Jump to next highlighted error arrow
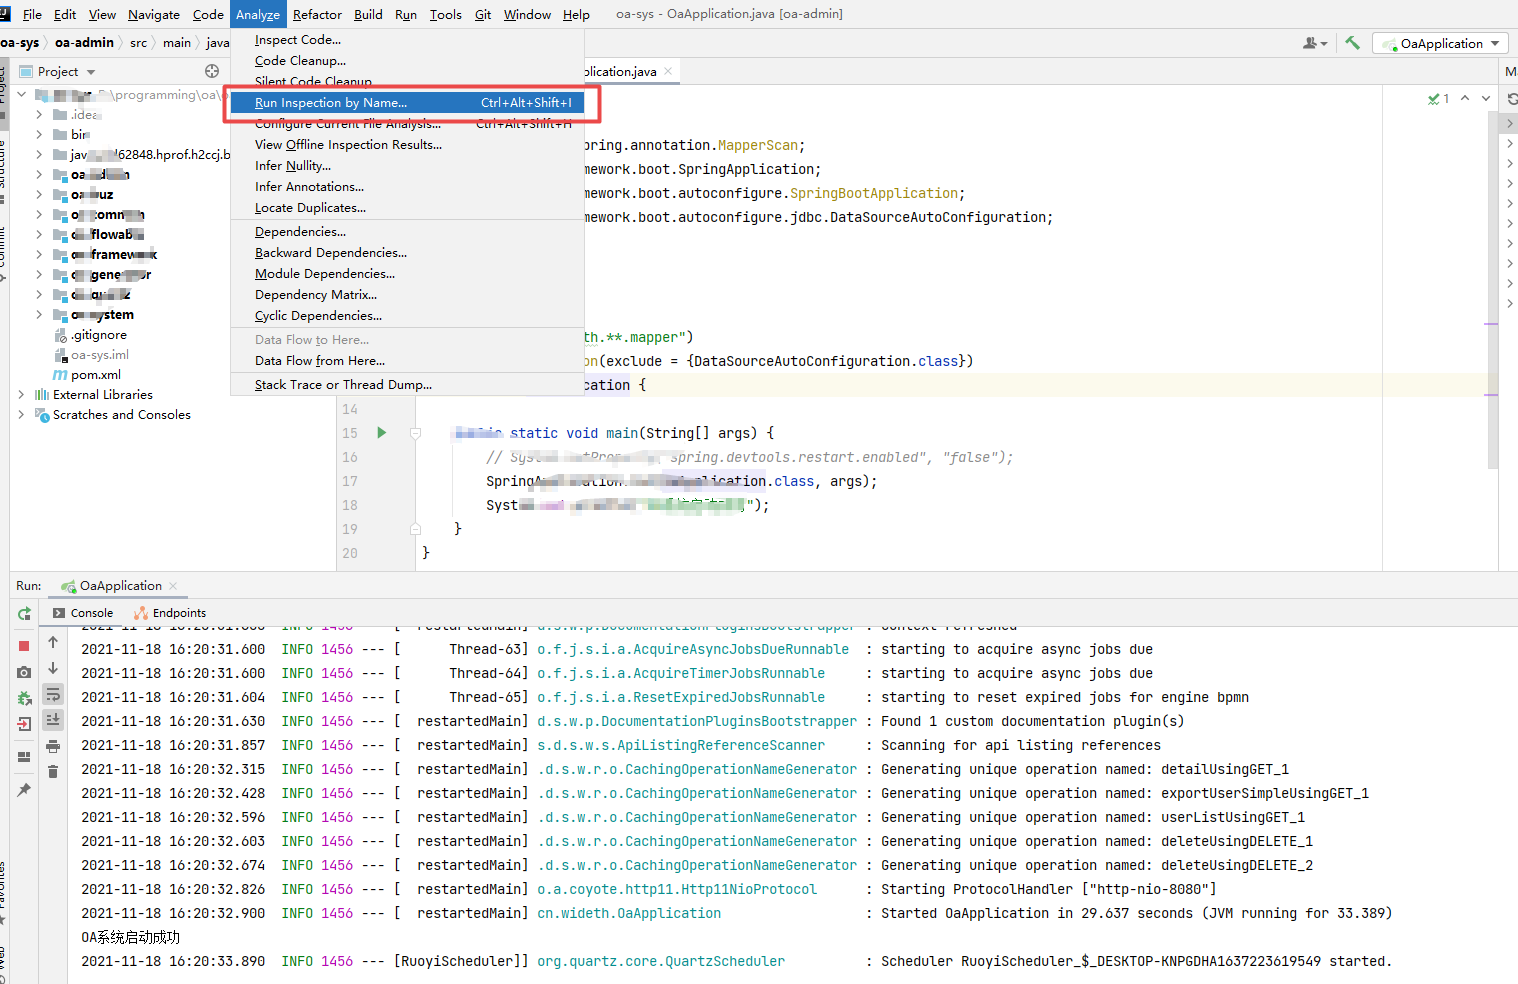1518x984 pixels. click(1486, 98)
